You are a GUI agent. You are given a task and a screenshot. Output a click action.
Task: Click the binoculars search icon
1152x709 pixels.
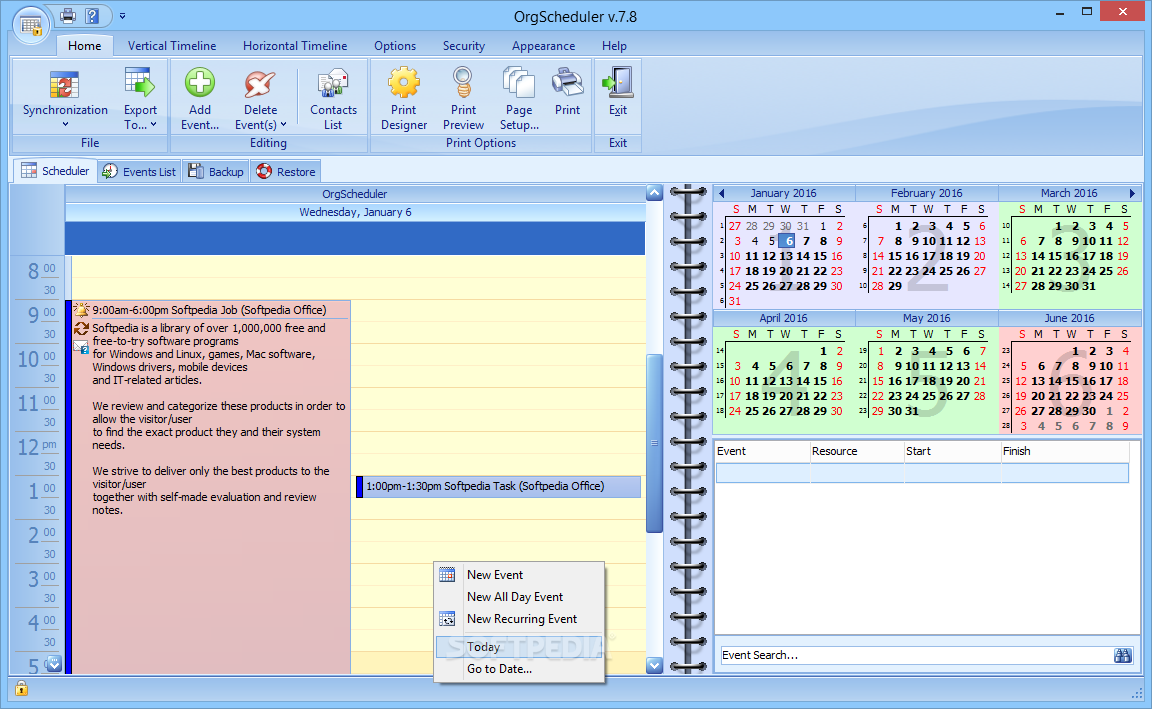(1123, 655)
